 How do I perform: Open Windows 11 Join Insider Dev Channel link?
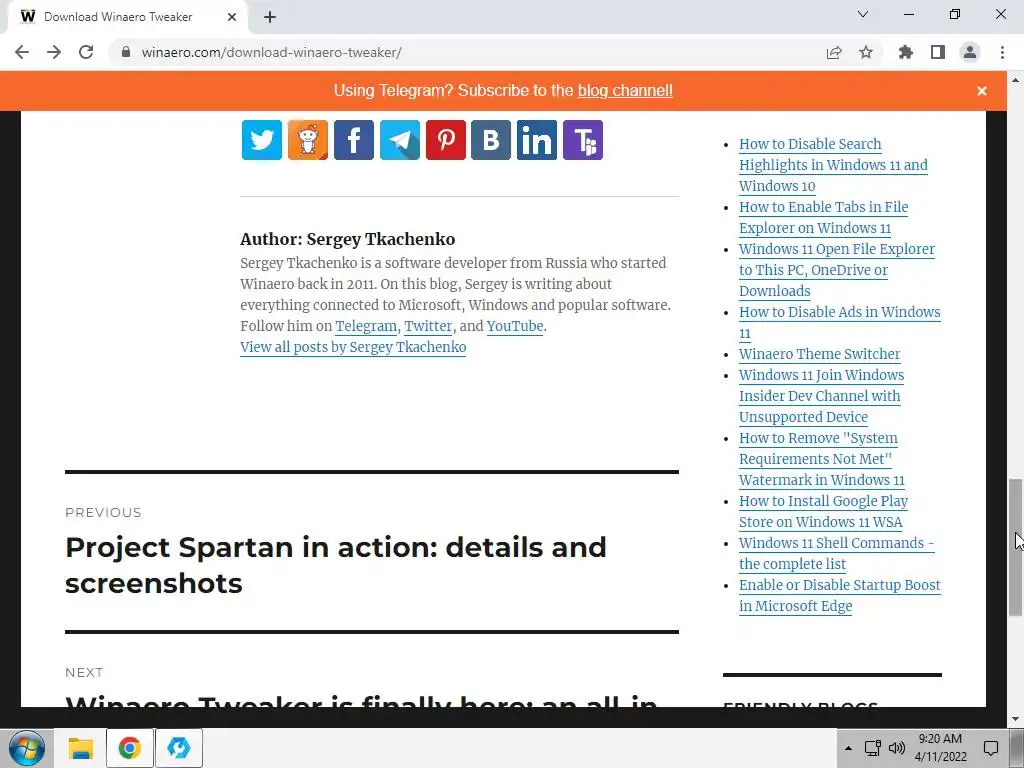[x=822, y=396]
